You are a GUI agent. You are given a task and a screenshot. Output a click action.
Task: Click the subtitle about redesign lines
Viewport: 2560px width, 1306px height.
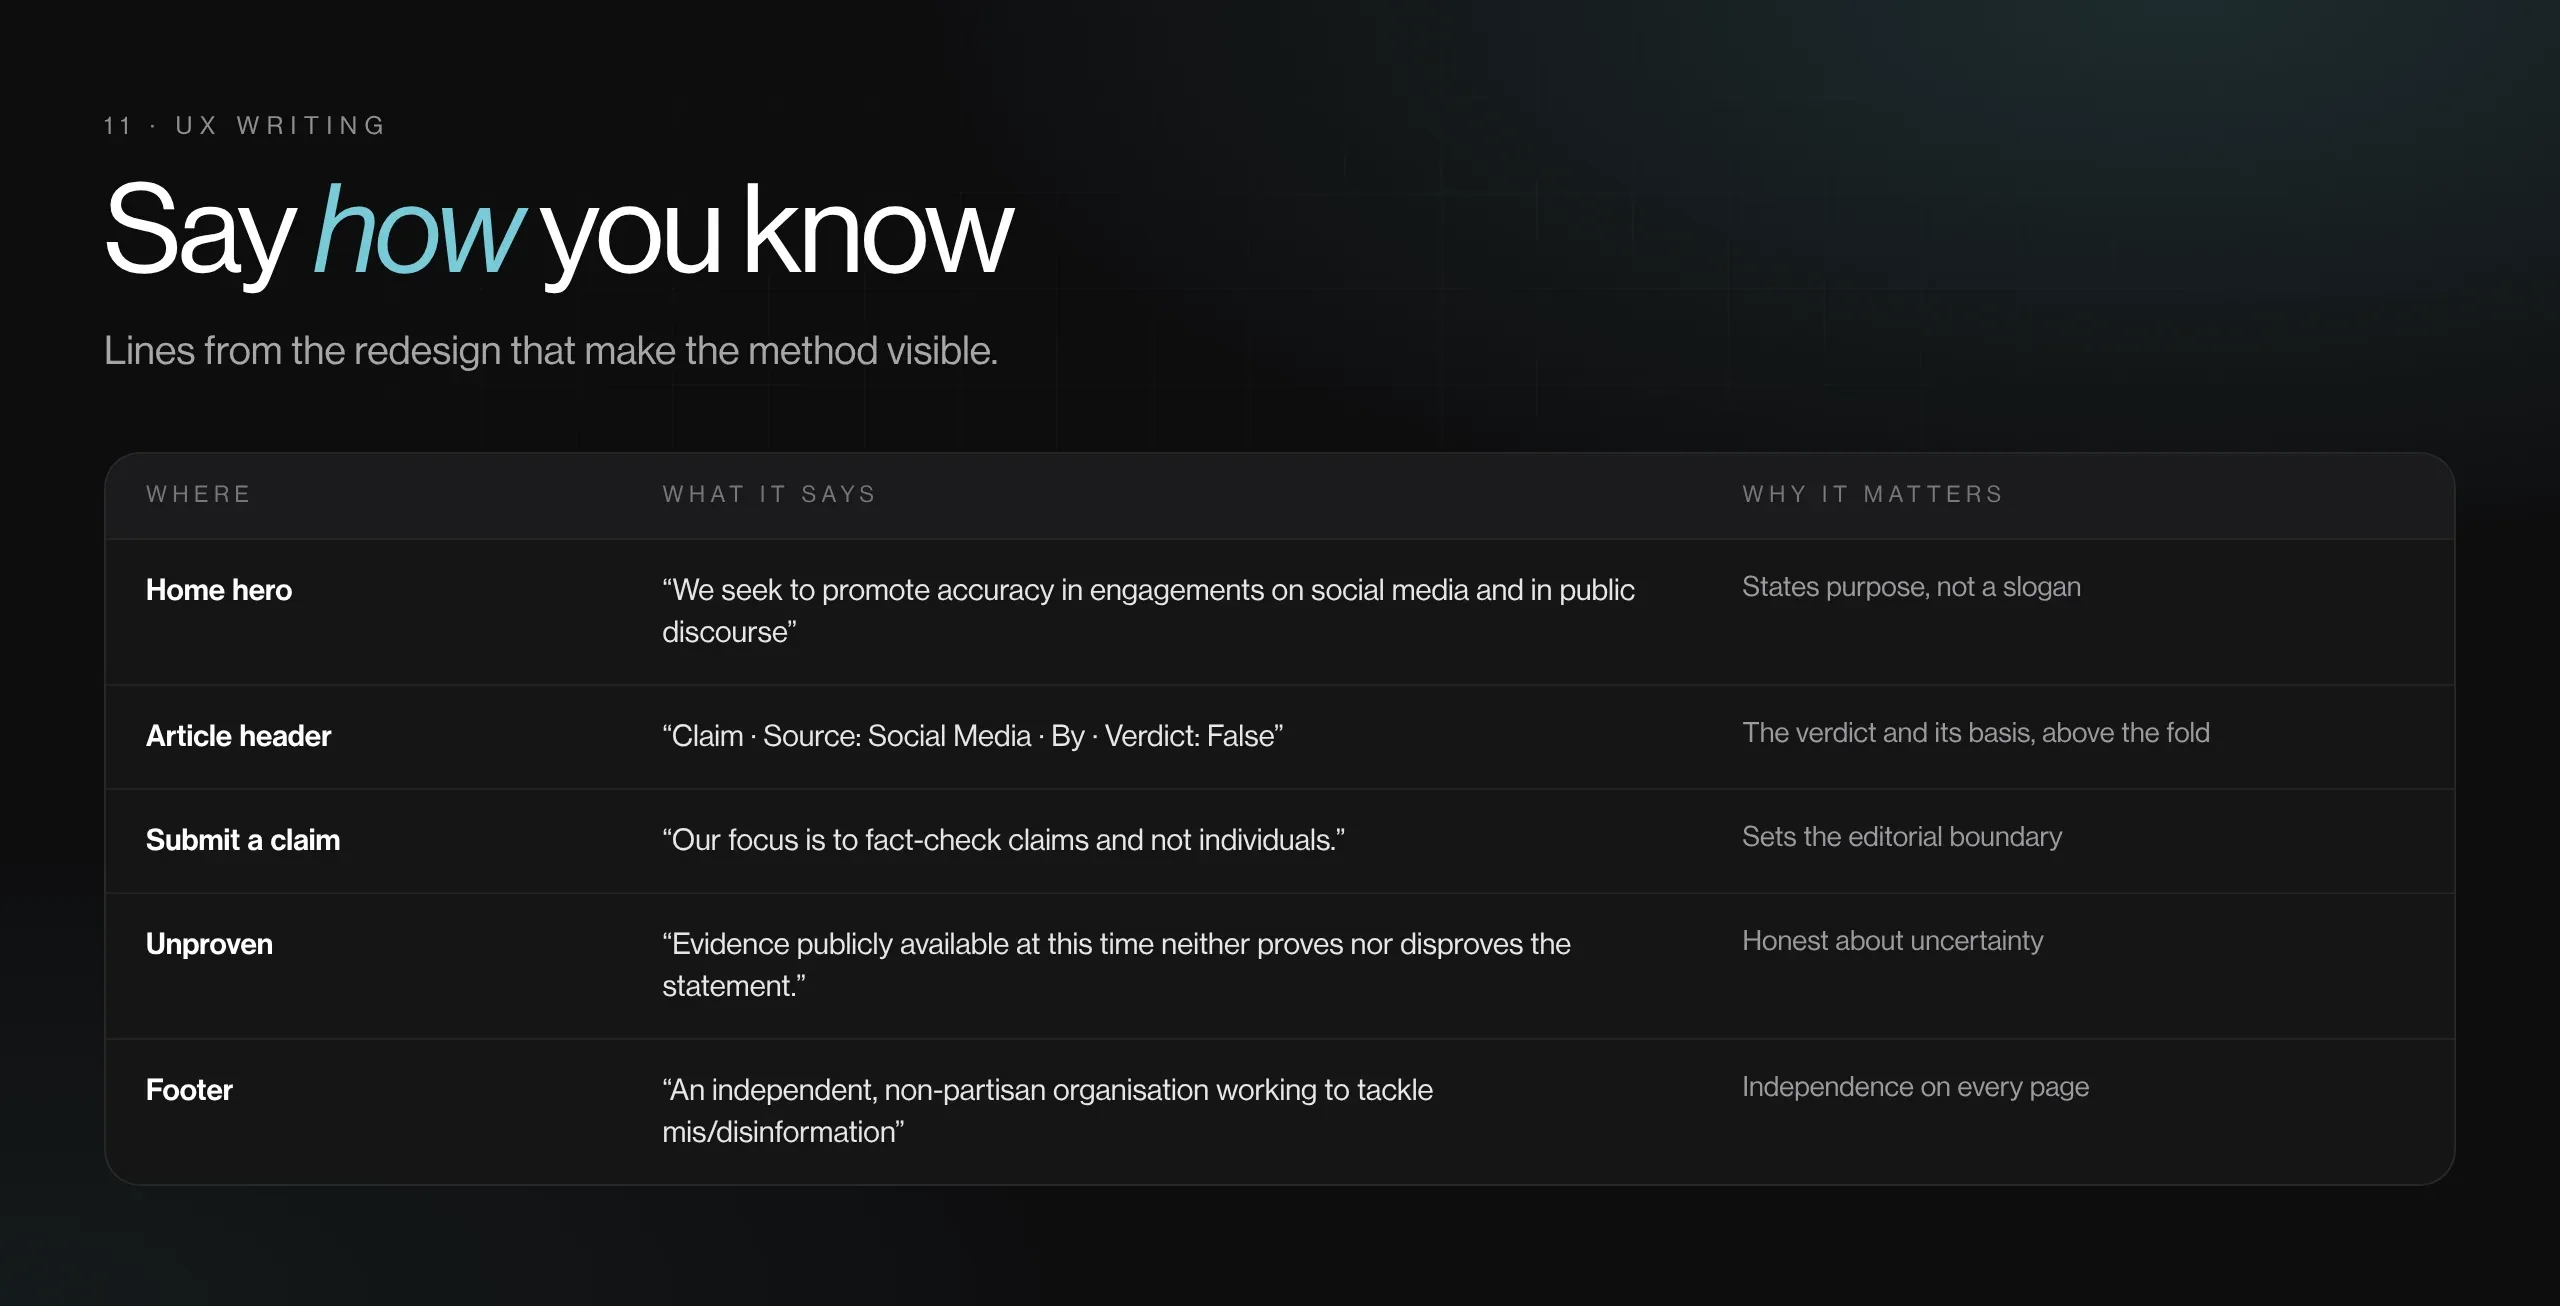pyautogui.click(x=551, y=351)
